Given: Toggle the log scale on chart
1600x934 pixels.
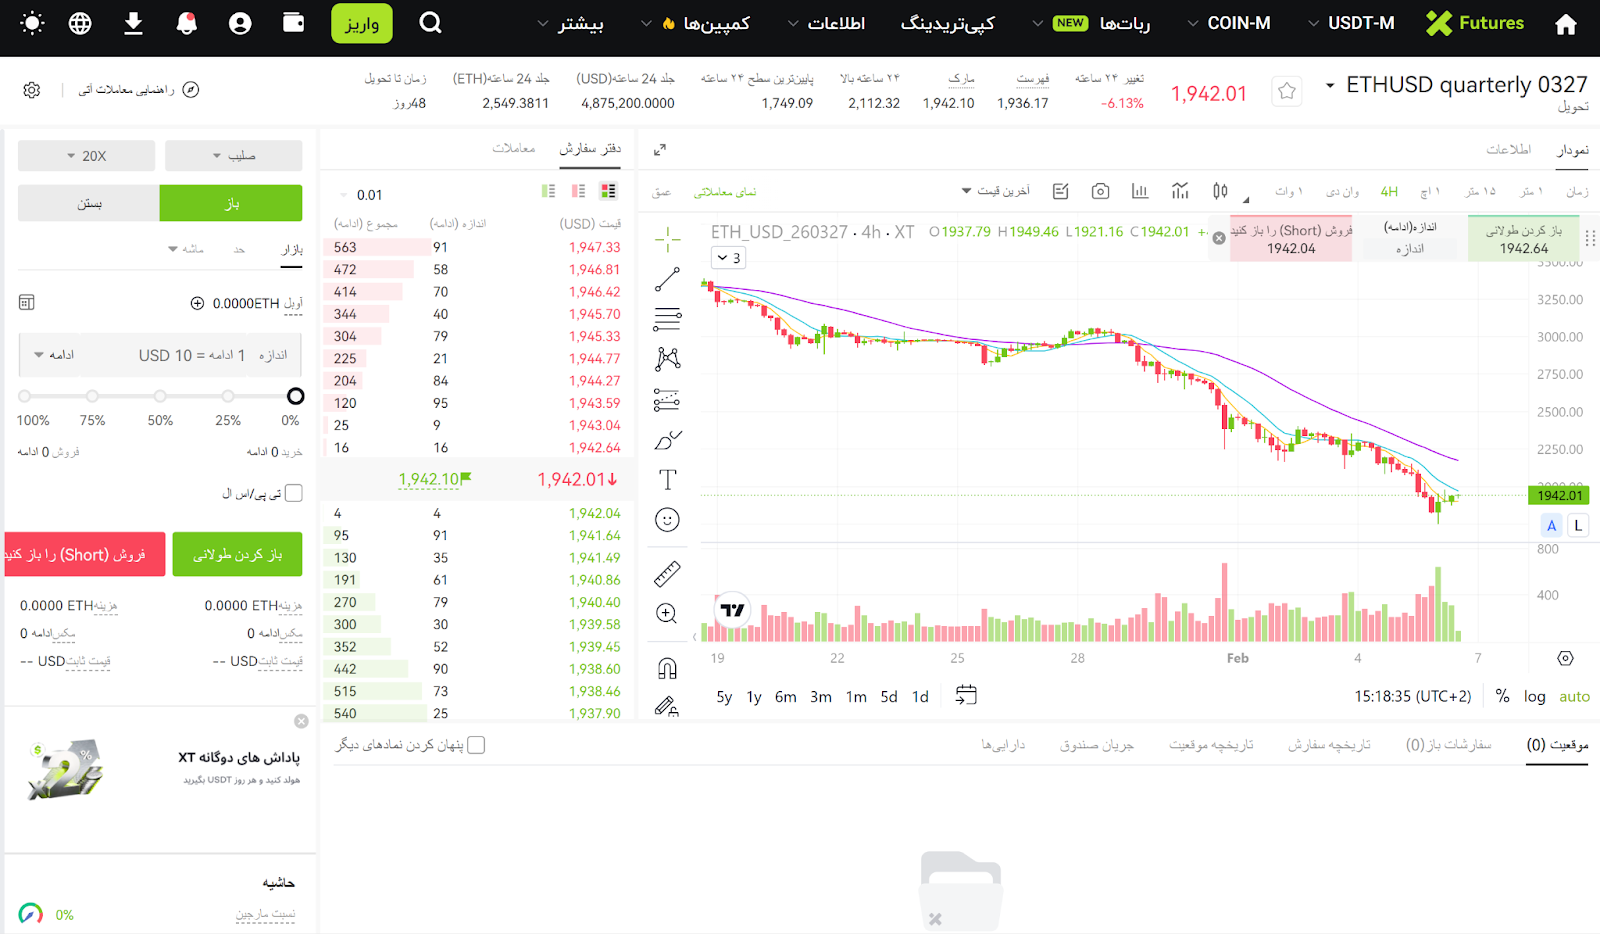Looking at the screenshot, I should click(1534, 697).
